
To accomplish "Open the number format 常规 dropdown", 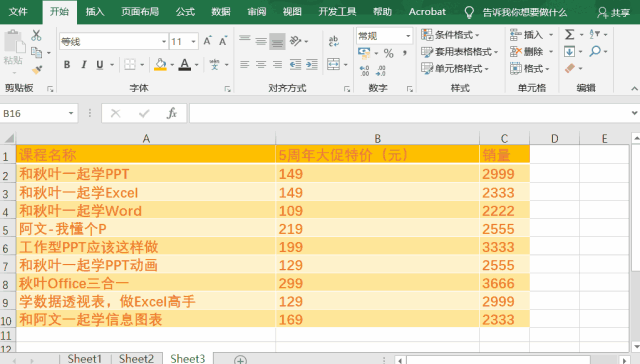I will [x=408, y=36].
